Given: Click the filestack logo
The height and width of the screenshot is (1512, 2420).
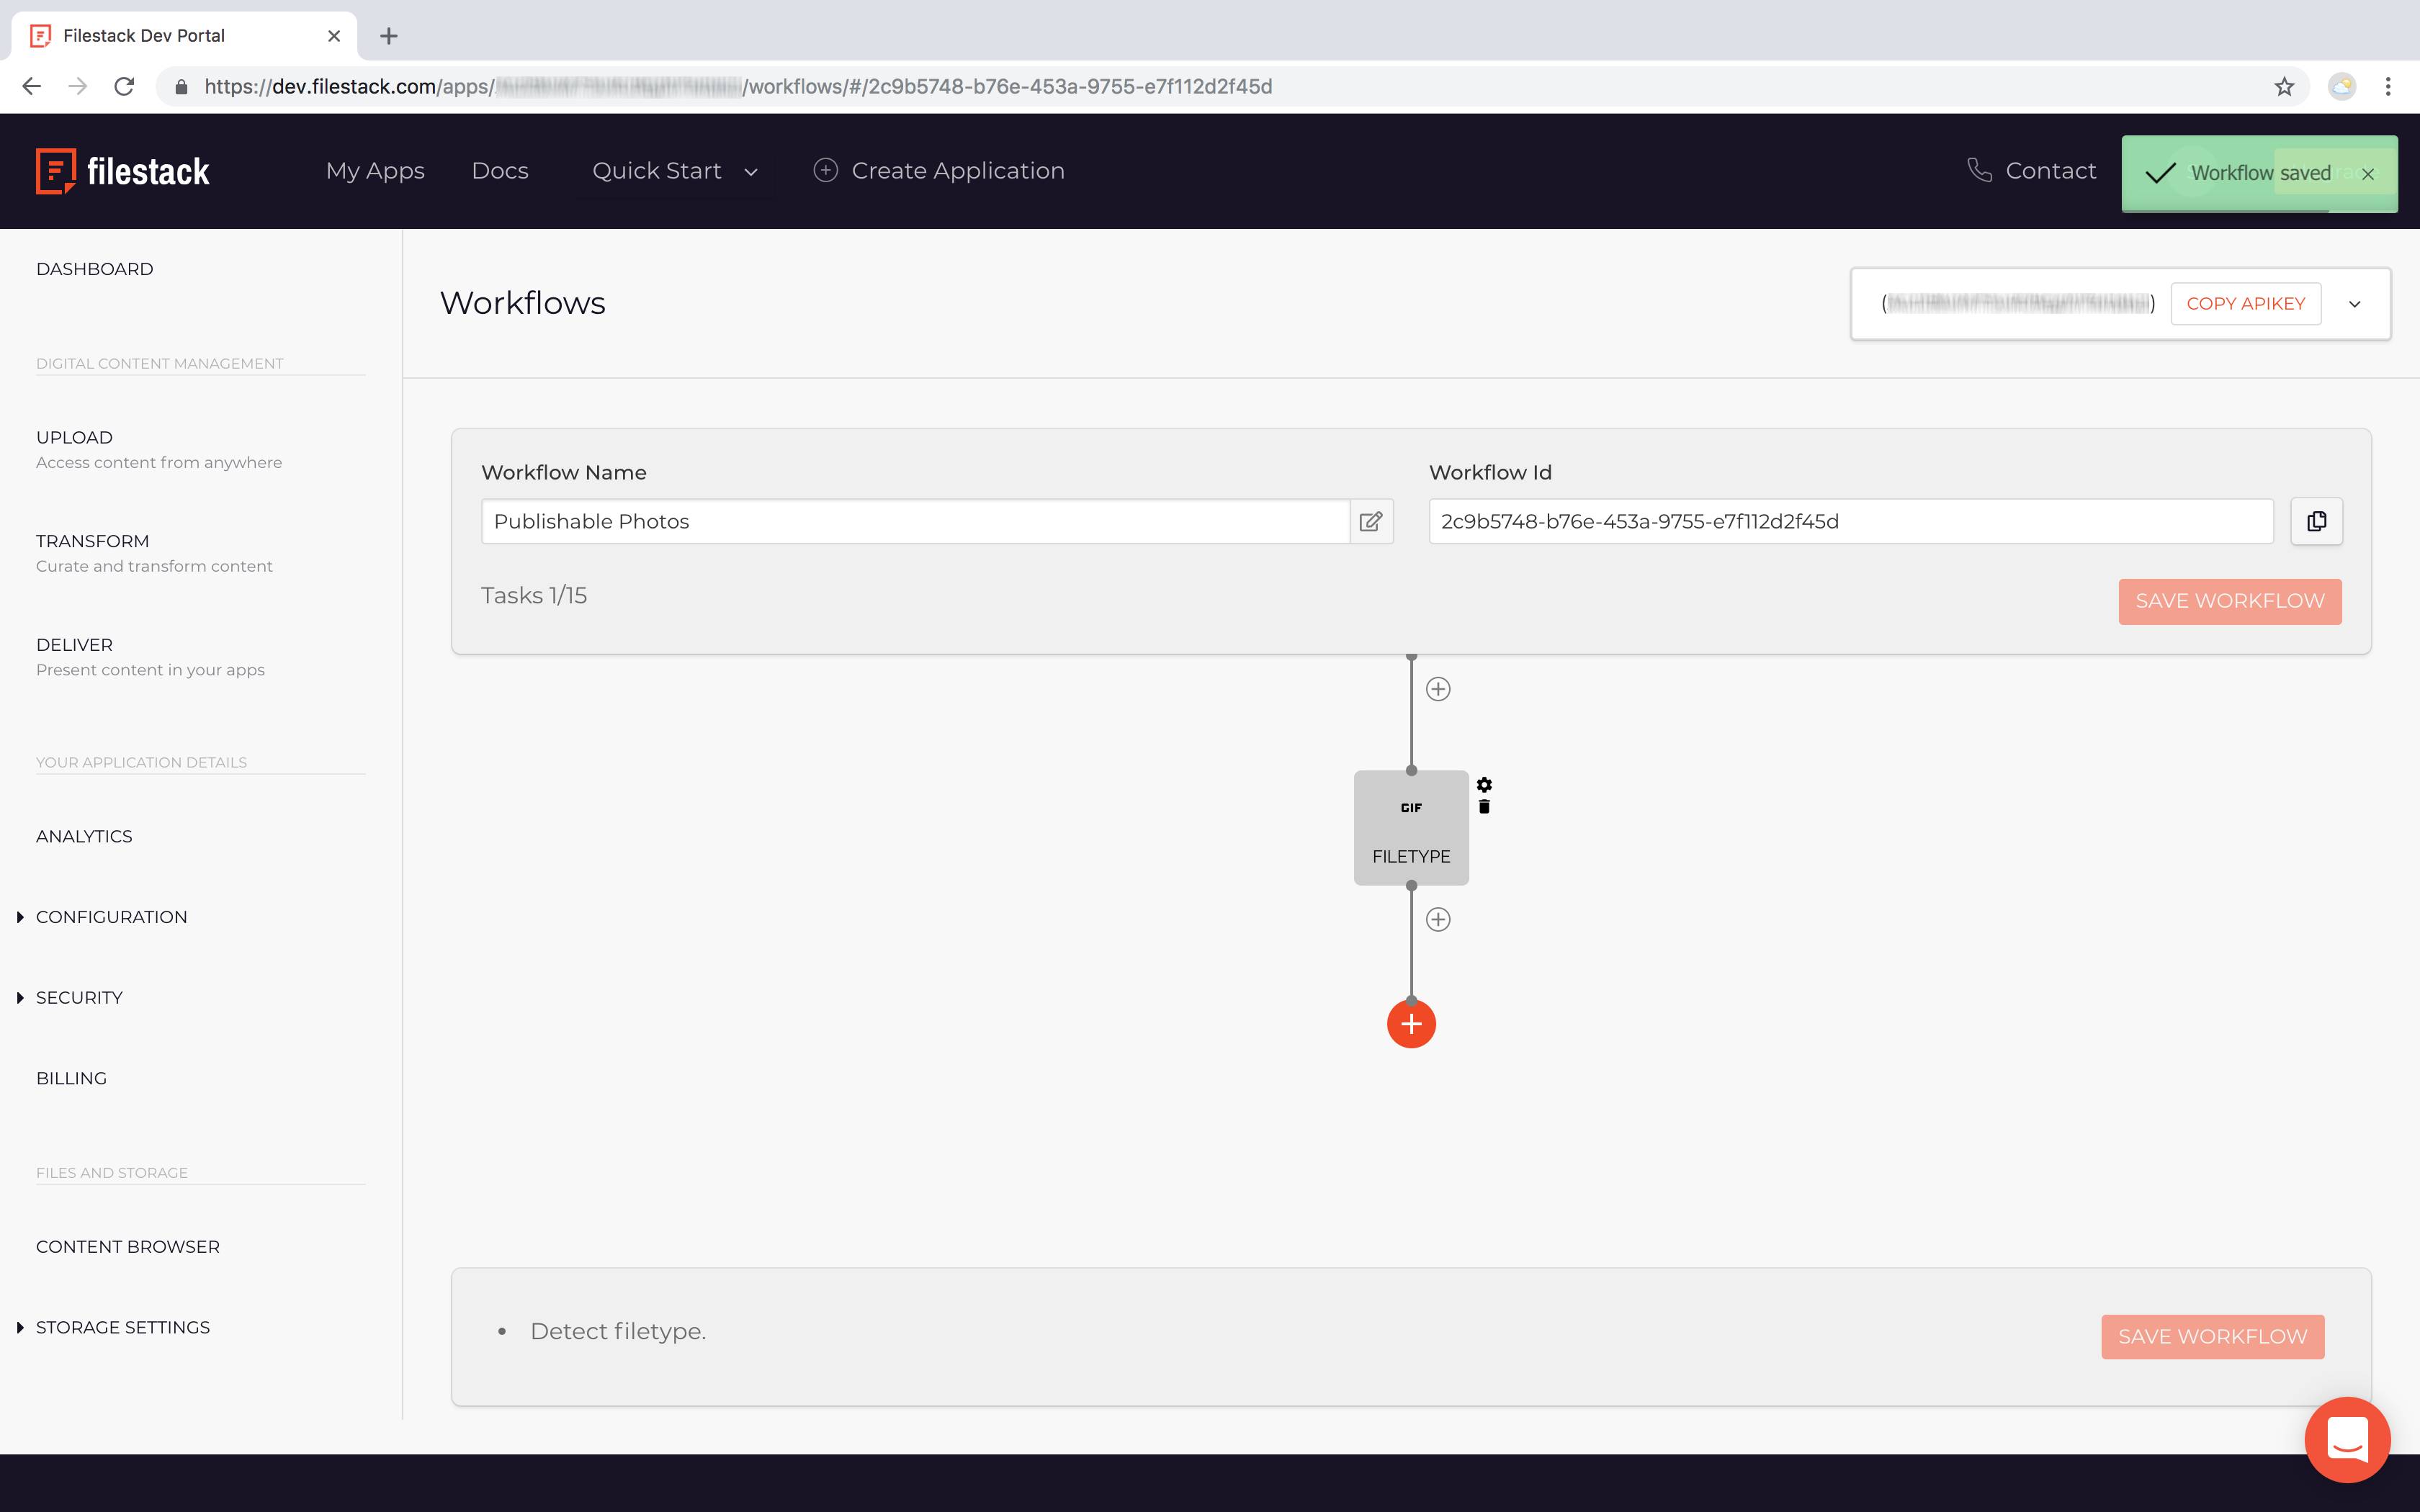Looking at the screenshot, I should pos(123,171).
